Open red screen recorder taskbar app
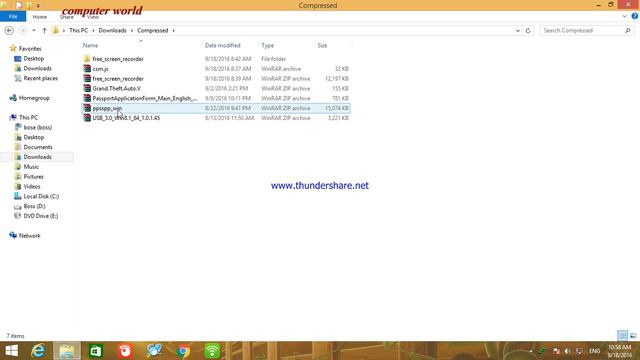640x360 pixels. click(x=125, y=351)
